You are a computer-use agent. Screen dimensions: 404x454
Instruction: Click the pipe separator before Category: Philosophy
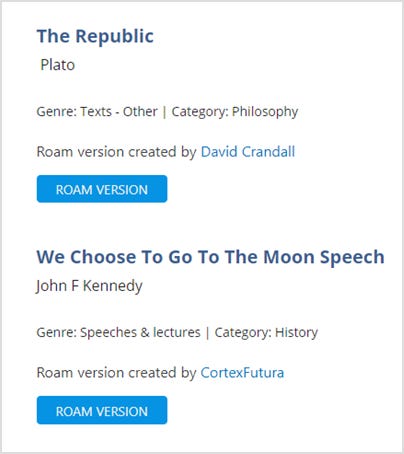pos(164,112)
